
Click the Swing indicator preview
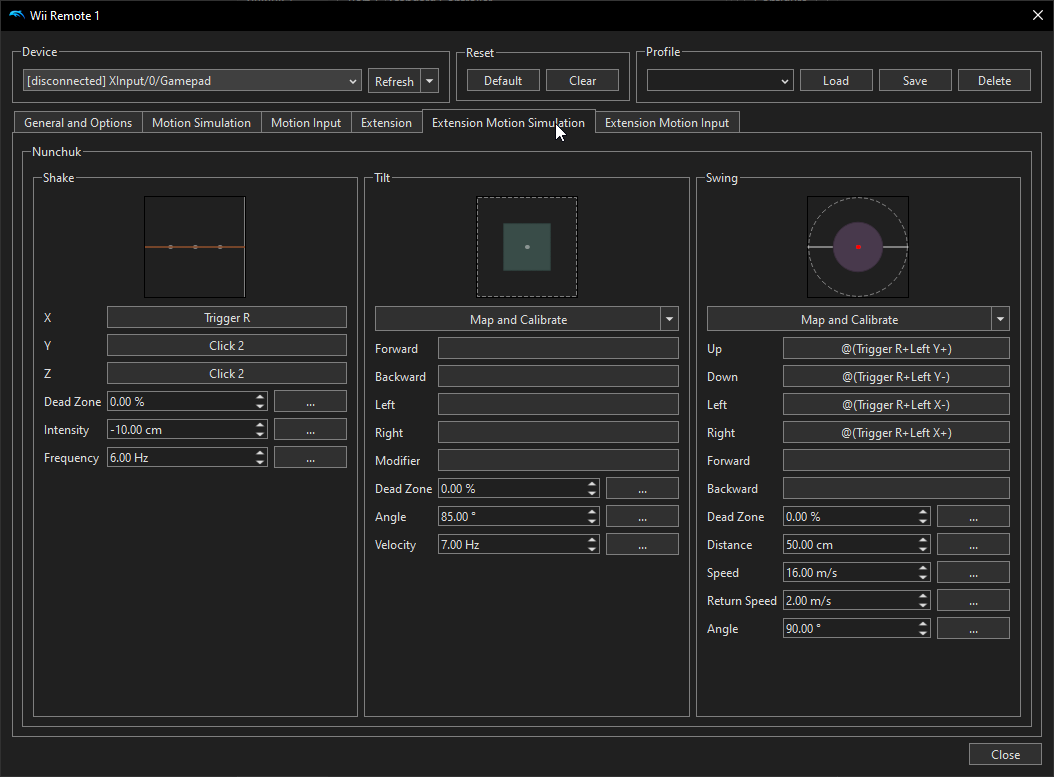pyautogui.click(x=858, y=247)
